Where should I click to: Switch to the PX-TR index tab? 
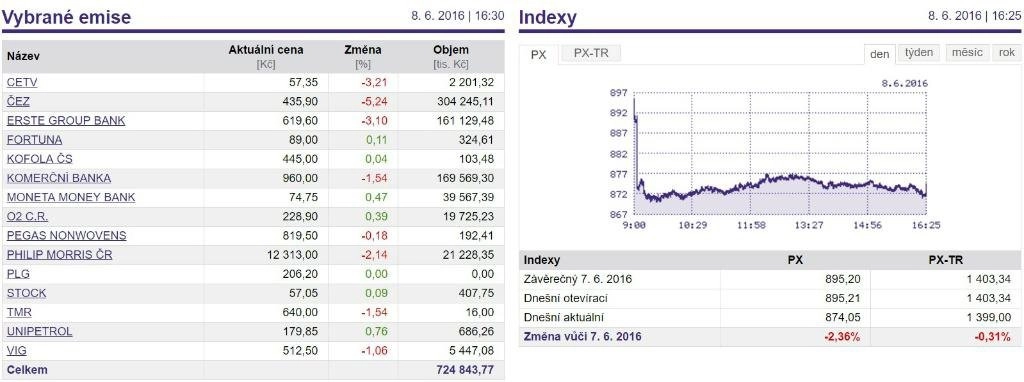pos(591,54)
